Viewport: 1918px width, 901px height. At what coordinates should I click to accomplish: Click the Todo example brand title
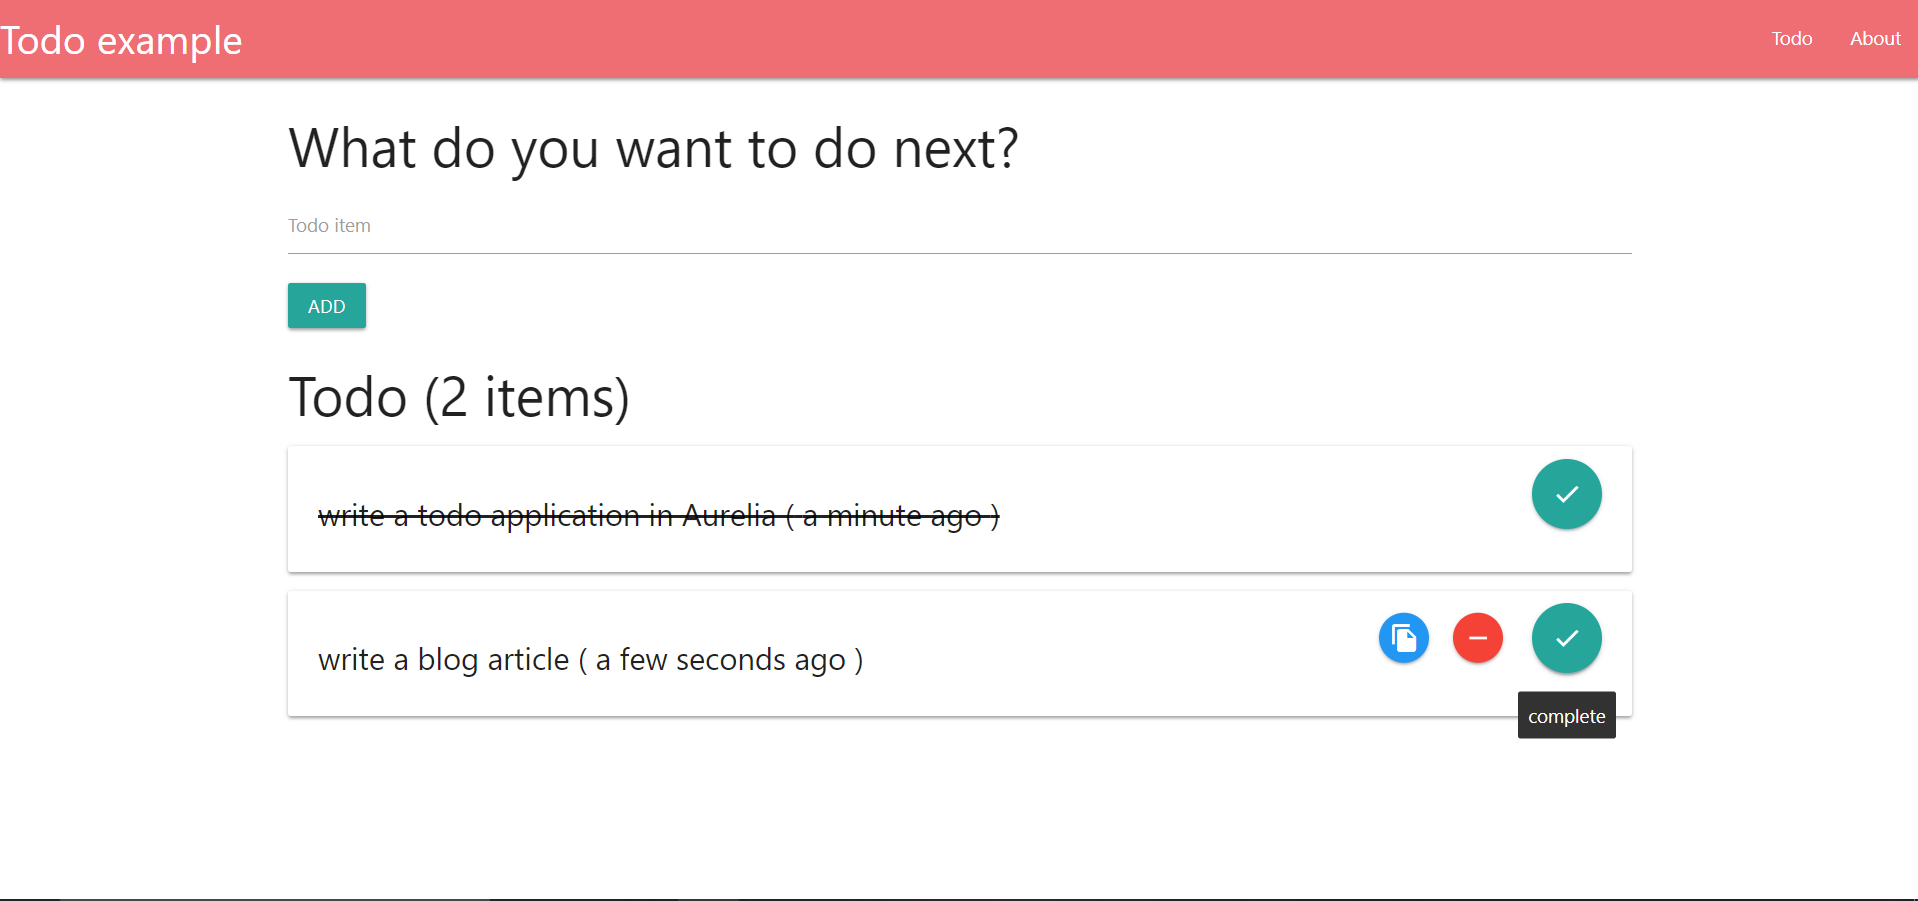pyautogui.click(x=121, y=41)
